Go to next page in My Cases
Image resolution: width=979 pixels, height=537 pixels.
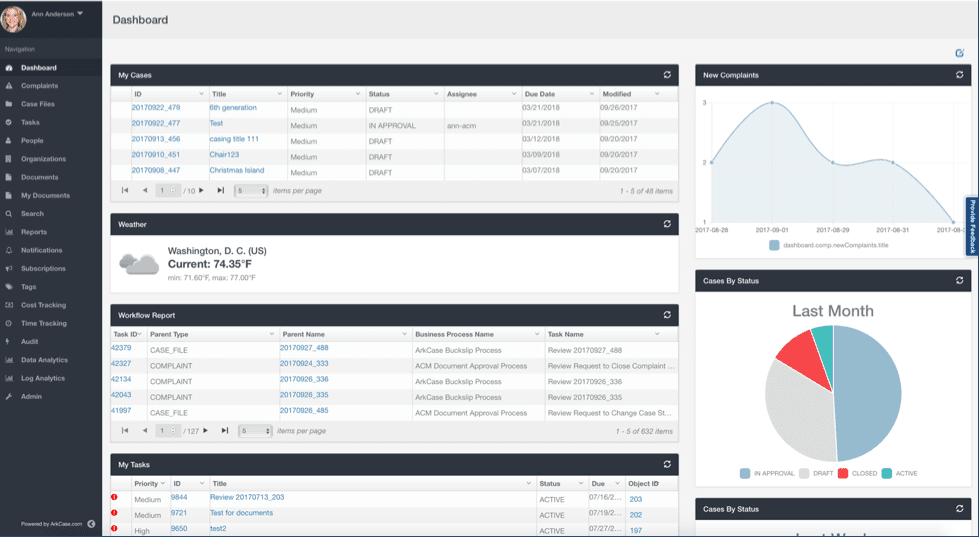point(201,190)
